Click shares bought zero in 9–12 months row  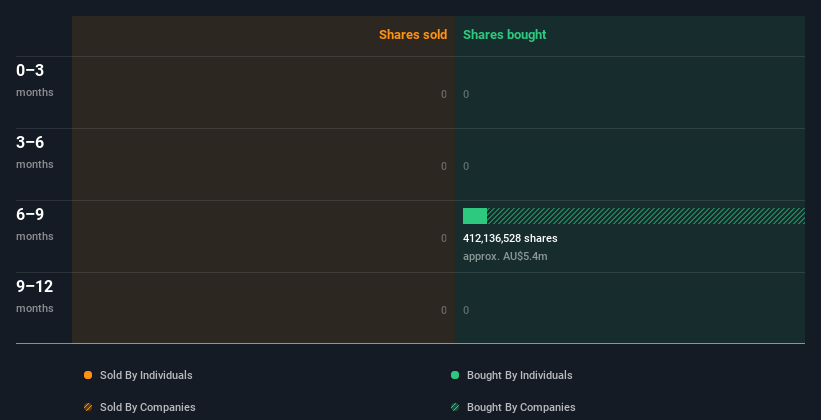pos(466,310)
